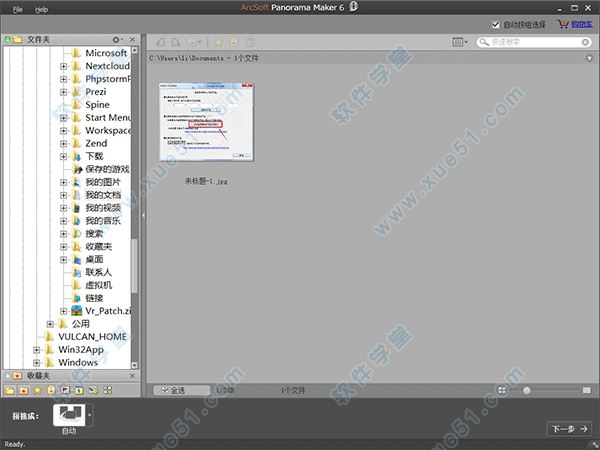The height and width of the screenshot is (450, 600).
Task: Rotate image left toolbar icon
Action: [x=161, y=42]
